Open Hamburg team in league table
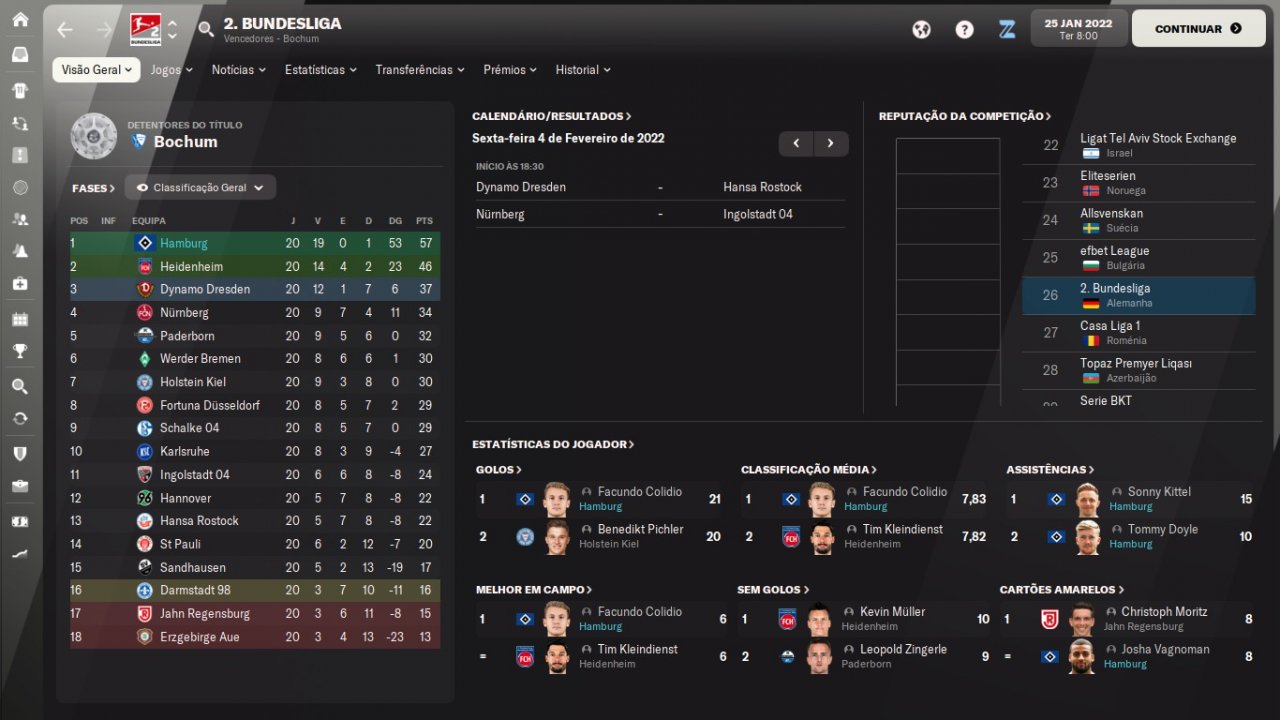This screenshot has width=1280, height=720. tap(184, 243)
